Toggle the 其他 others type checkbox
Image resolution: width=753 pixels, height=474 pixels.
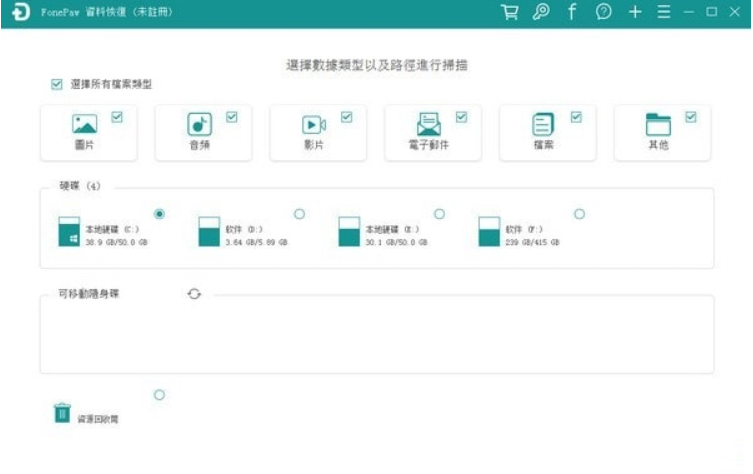691,117
